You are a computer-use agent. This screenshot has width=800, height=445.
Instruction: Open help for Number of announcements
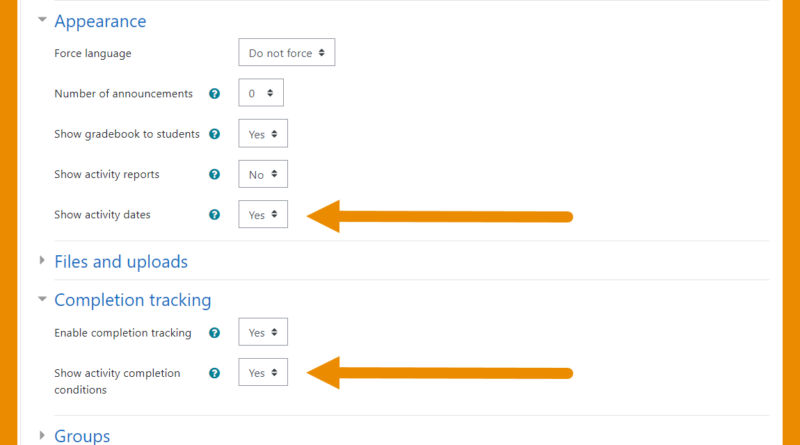pyautogui.click(x=214, y=93)
